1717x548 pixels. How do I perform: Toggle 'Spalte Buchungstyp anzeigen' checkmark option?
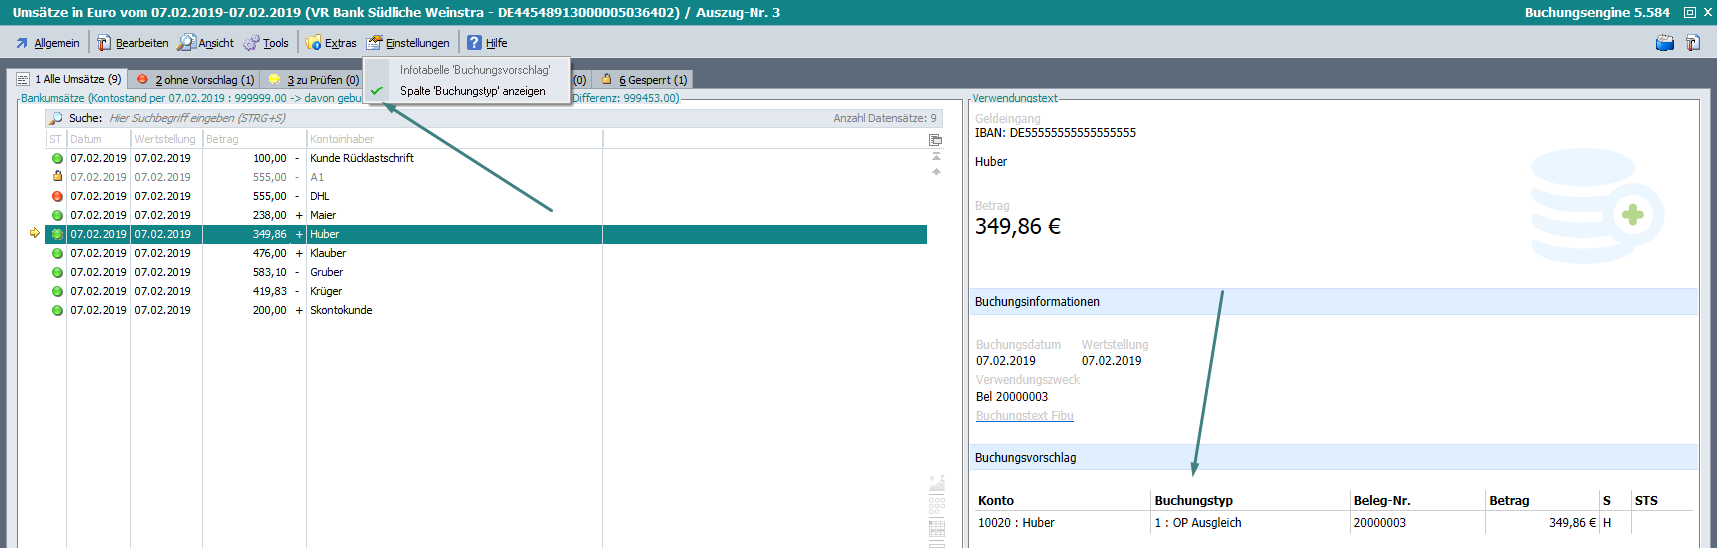pyautogui.click(x=472, y=91)
